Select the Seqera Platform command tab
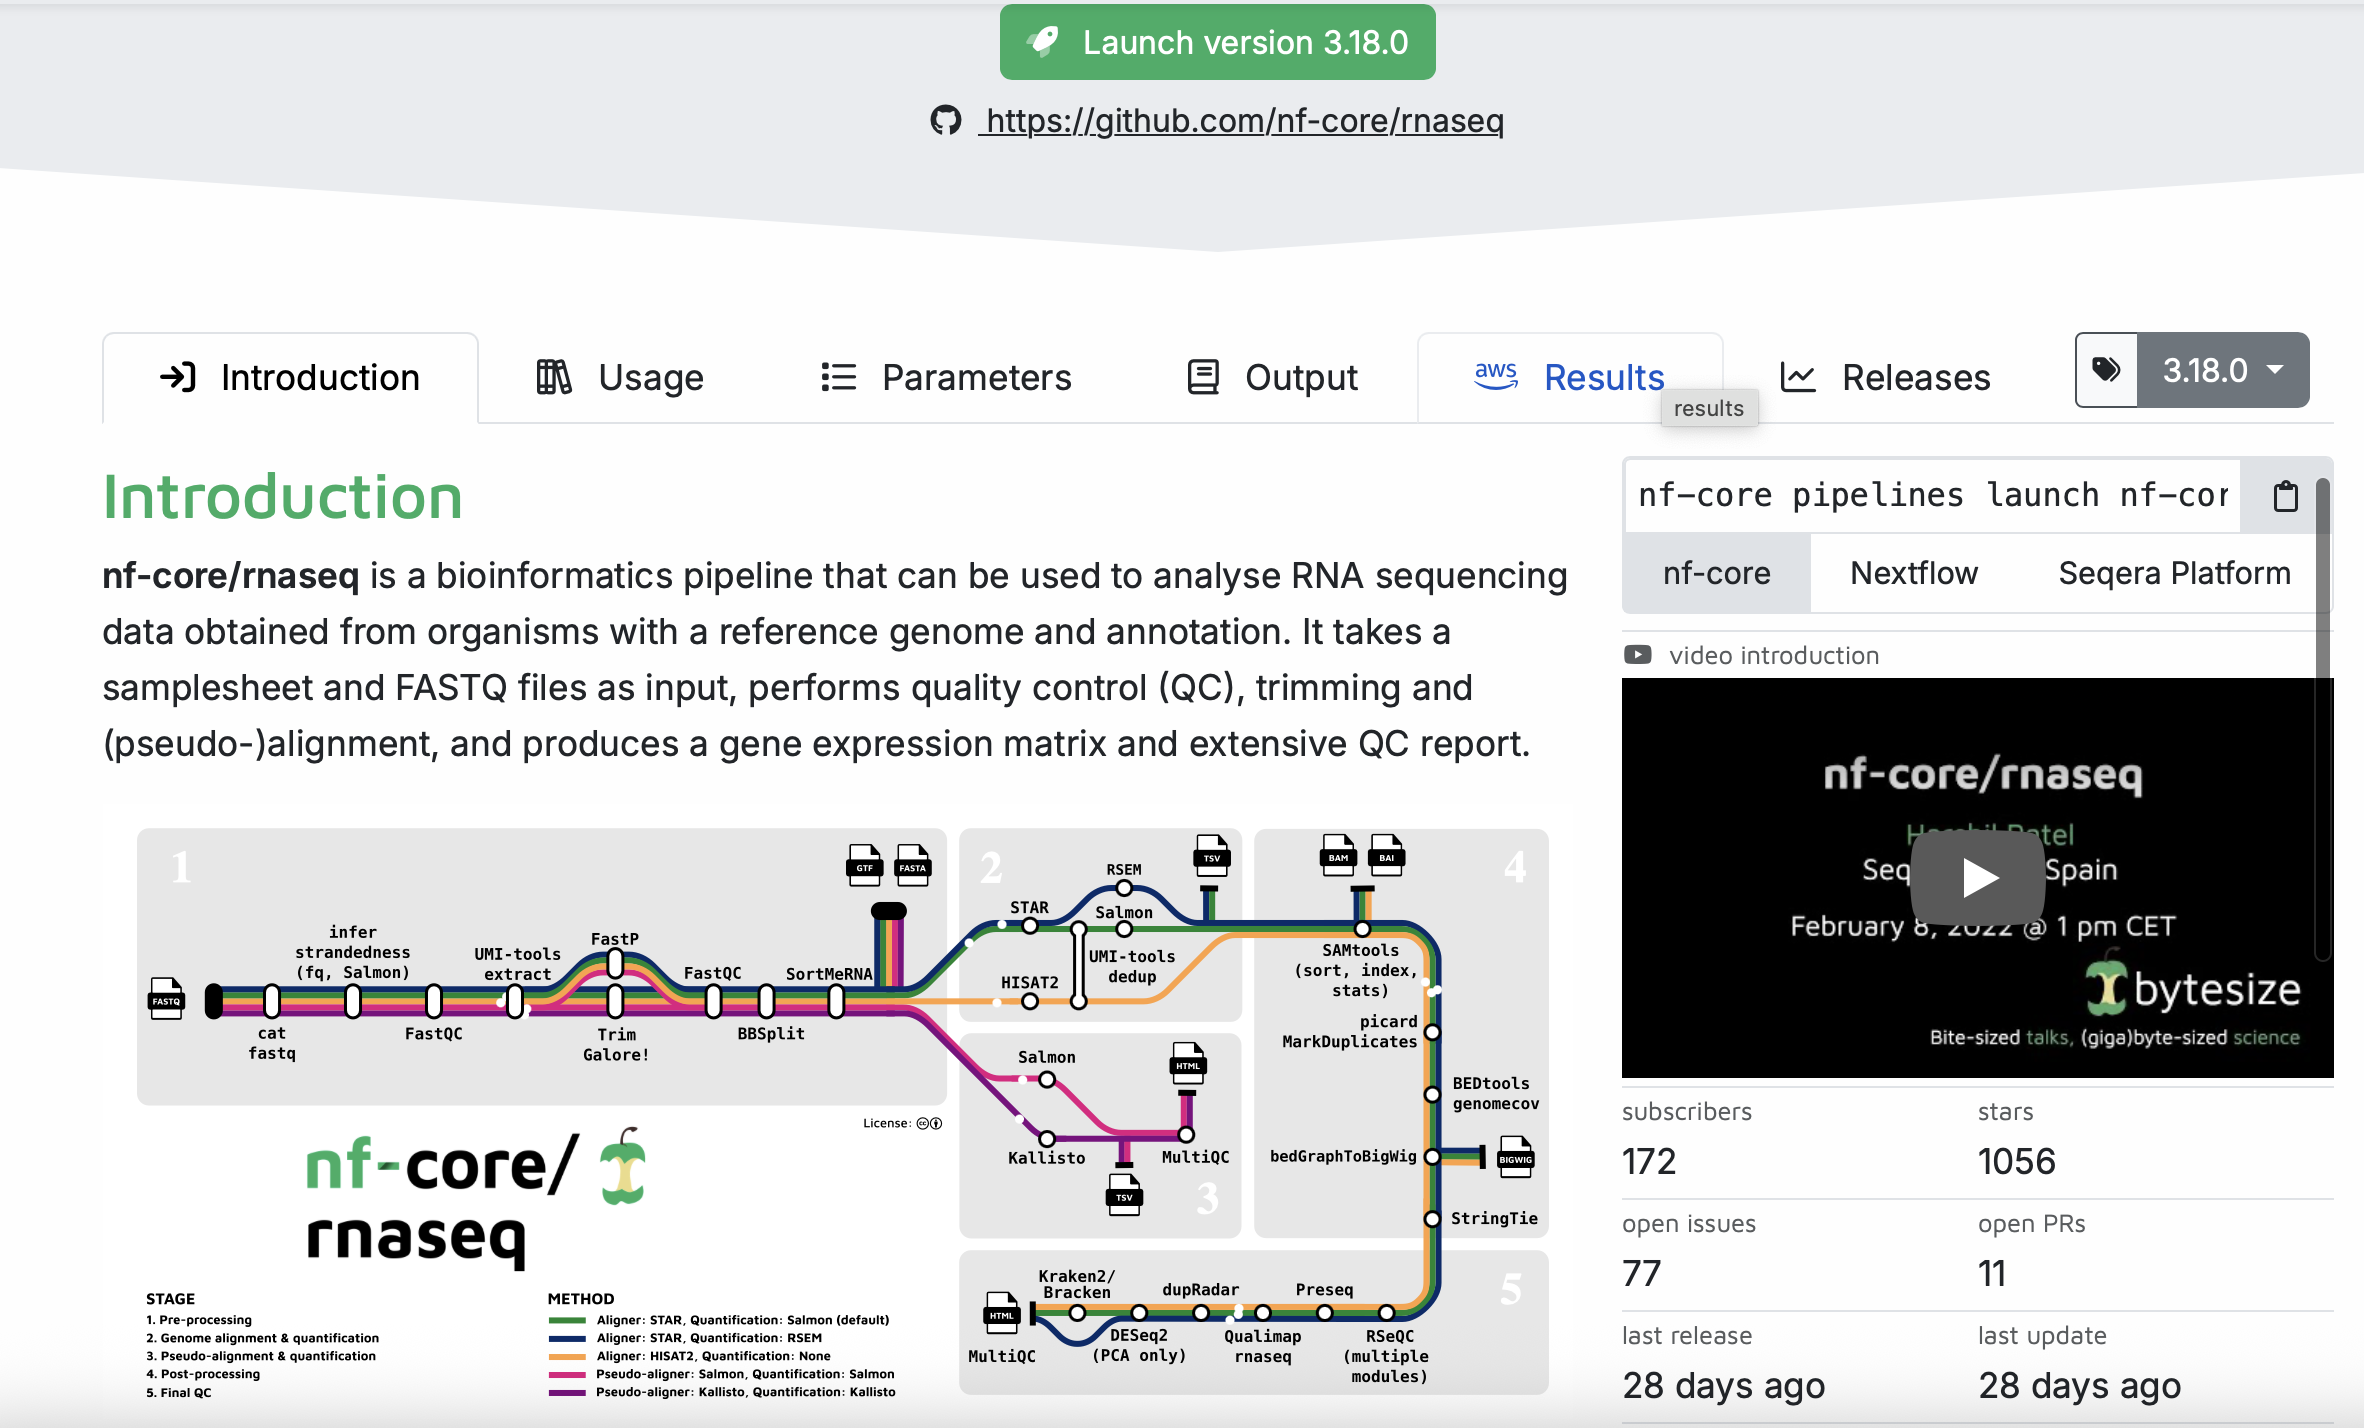2364x1428 pixels. (x=2173, y=573)
